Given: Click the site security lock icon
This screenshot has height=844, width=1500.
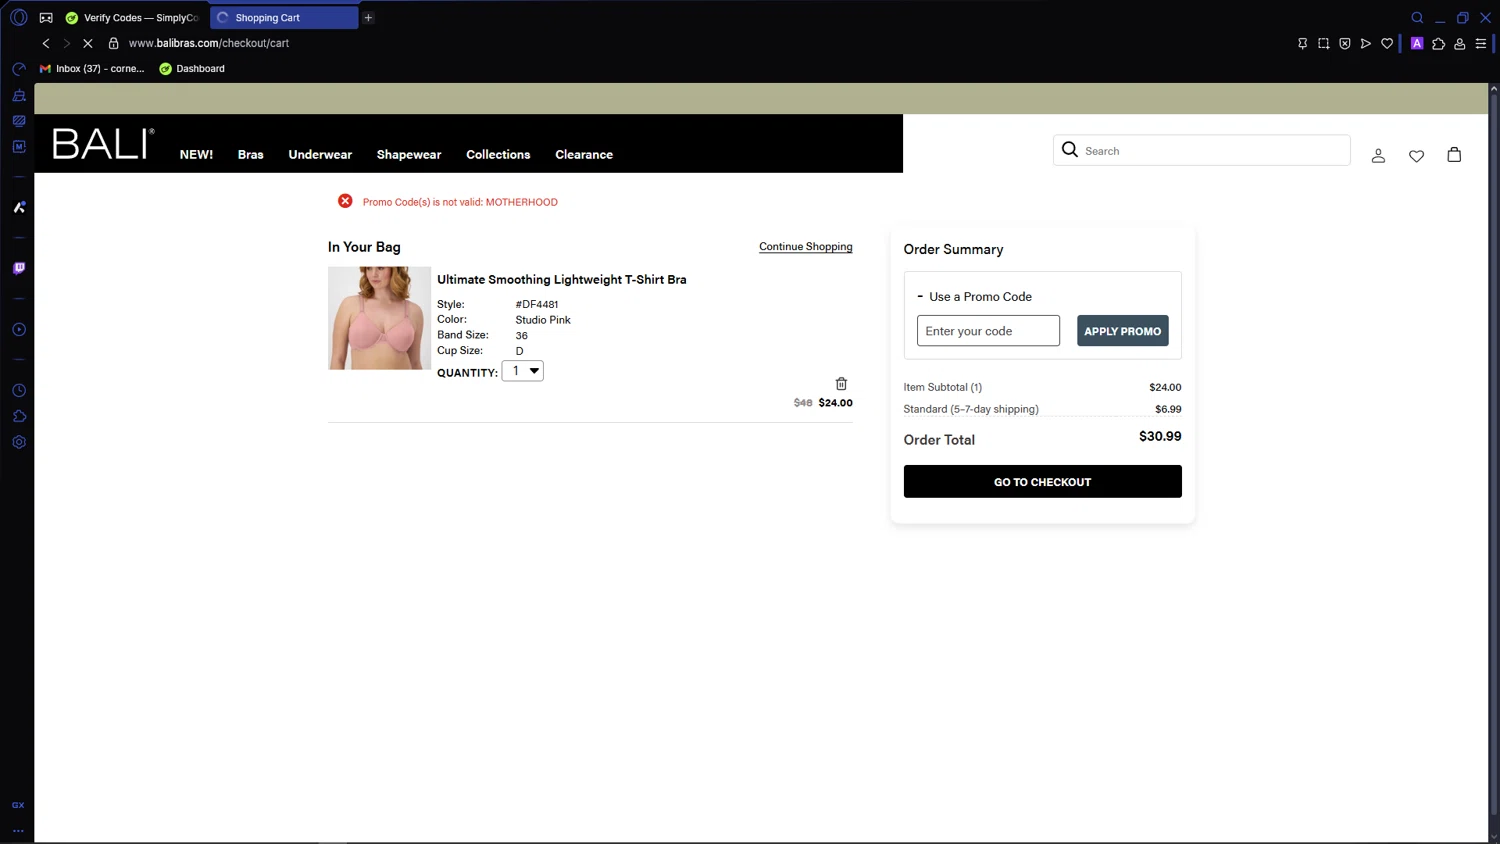Looking at the screenshot, I should click(x=113, y=43).
